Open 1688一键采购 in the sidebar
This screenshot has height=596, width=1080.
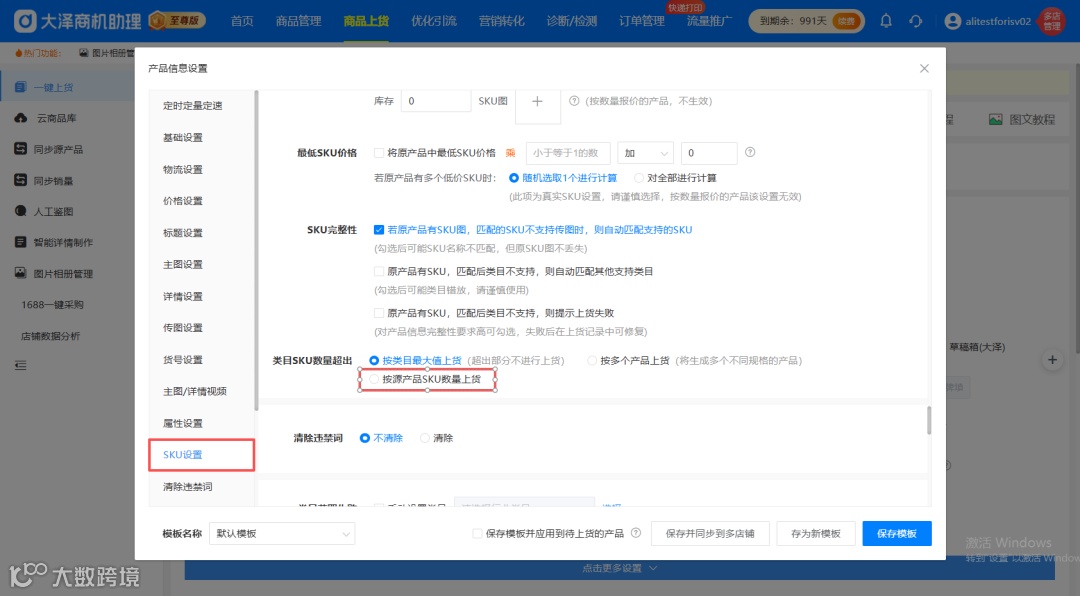click(52, 305)
